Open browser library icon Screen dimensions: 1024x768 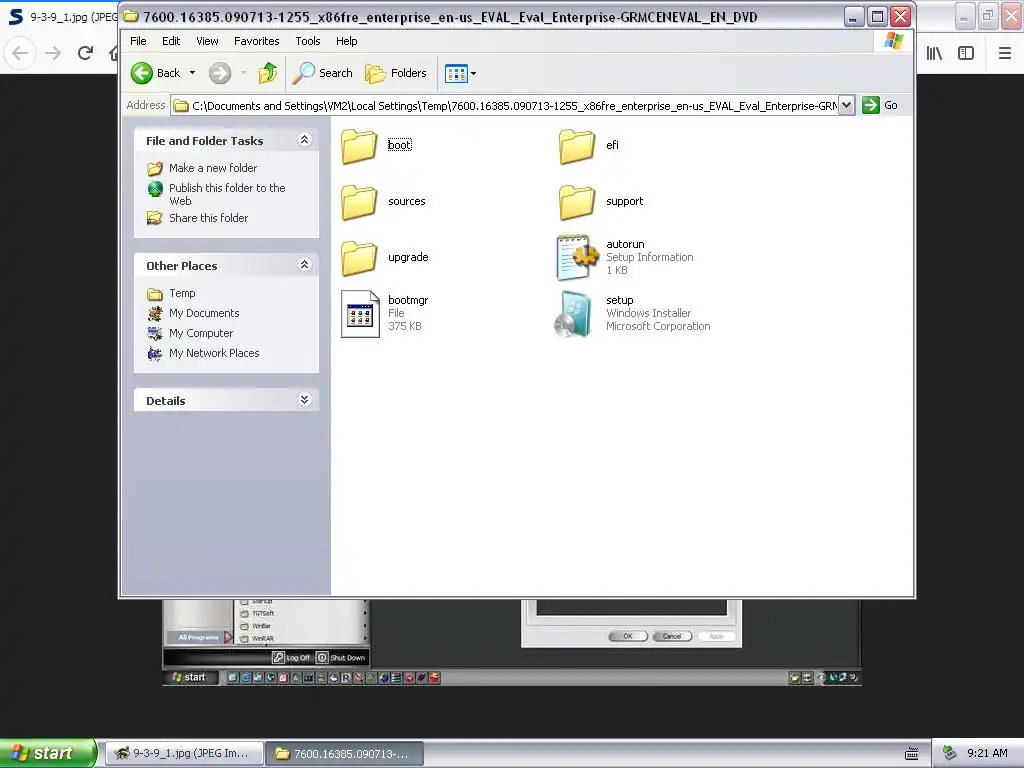click(934, 53)
